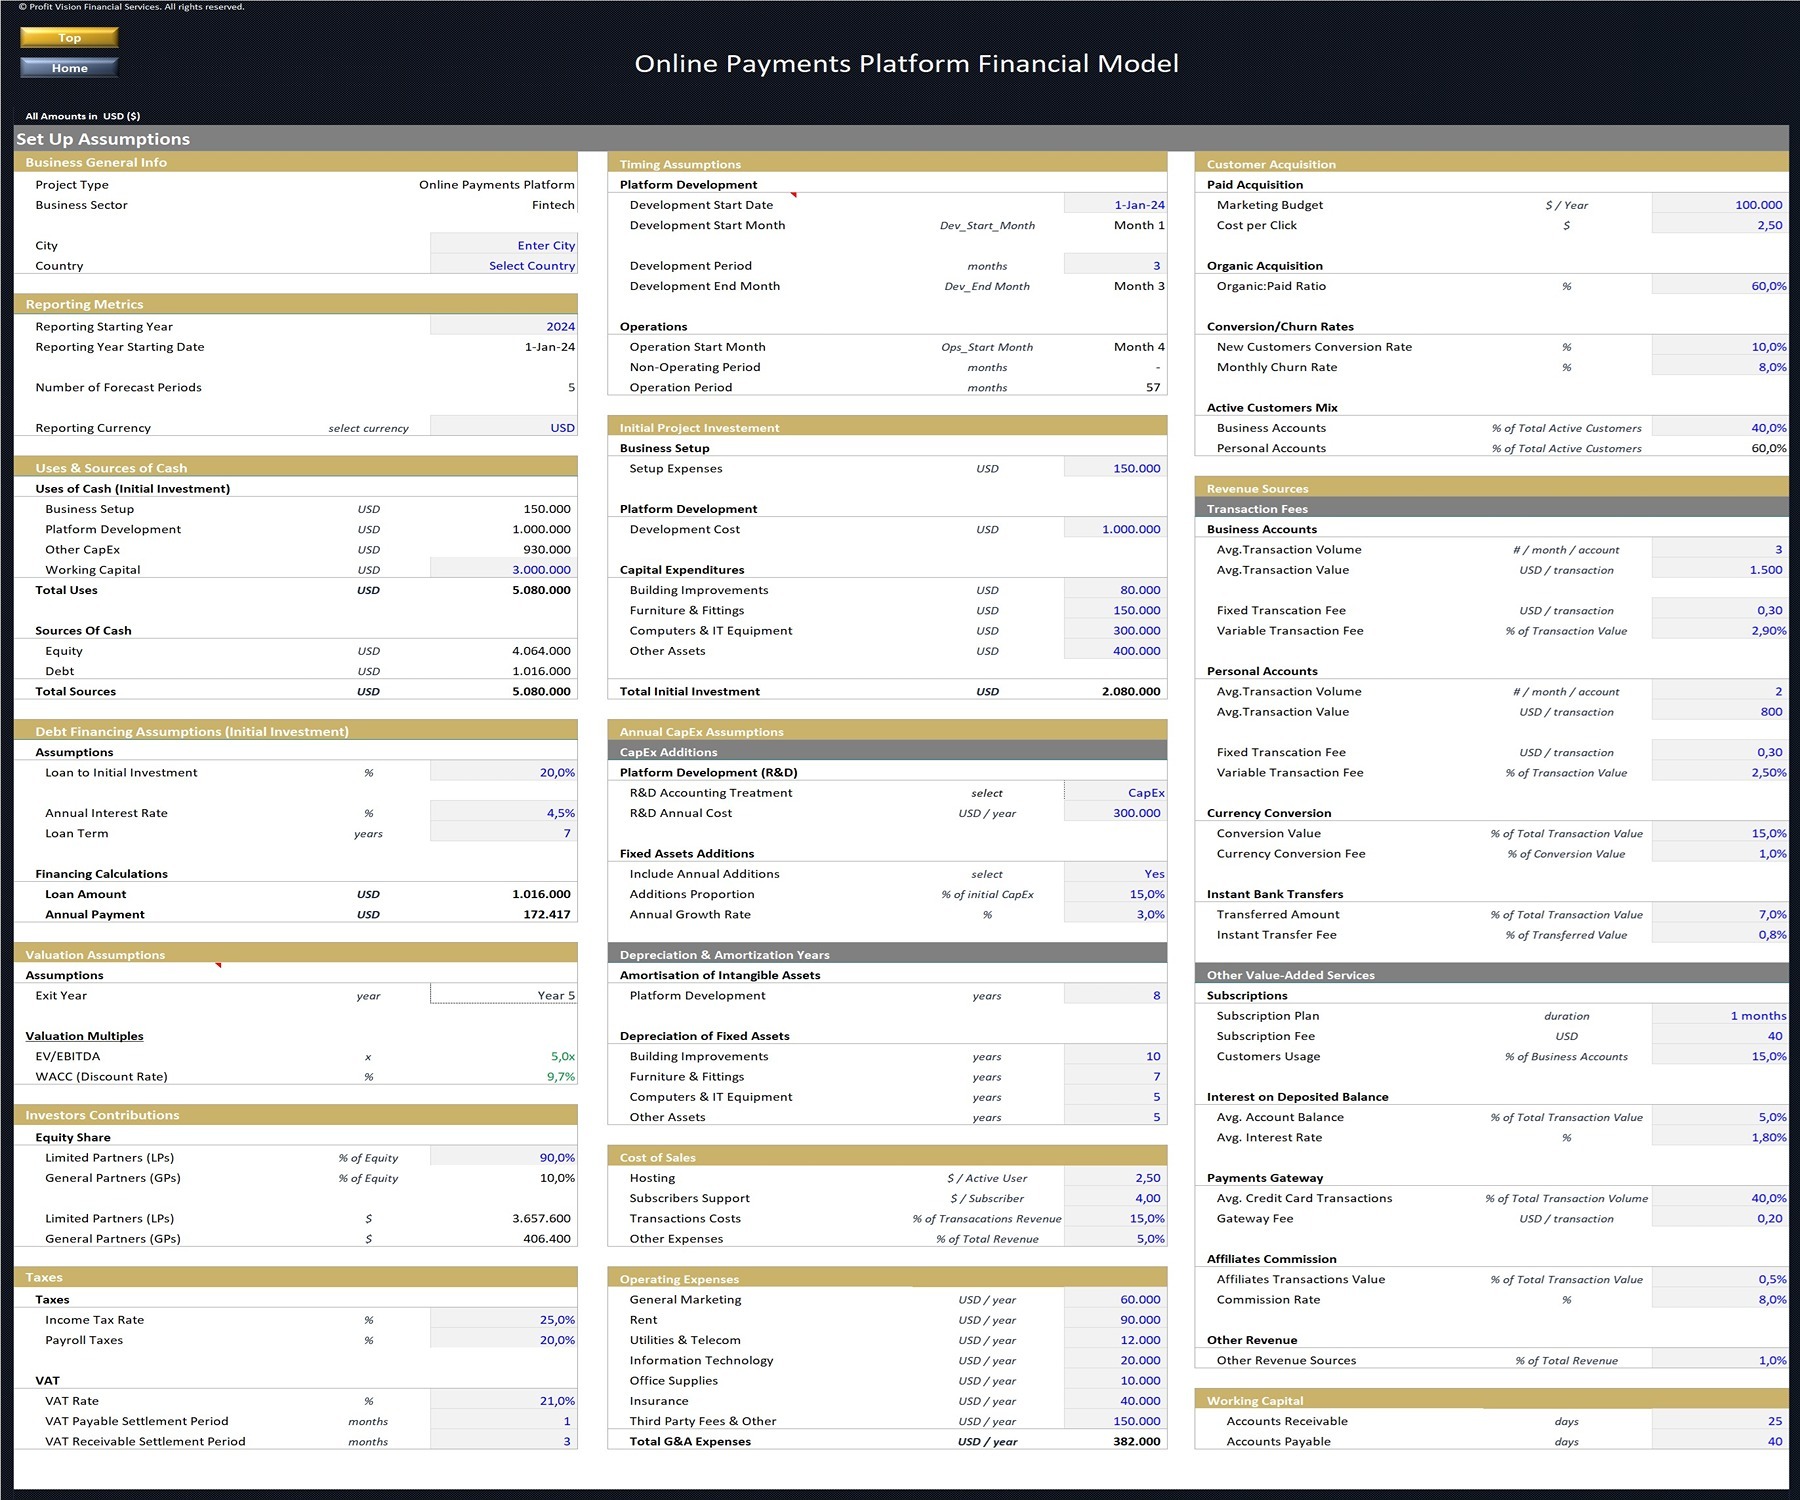
Task: Select Personal Avg.Transaction Value 800 cell
Action: pyautogui.click(x=1720, y=712)
